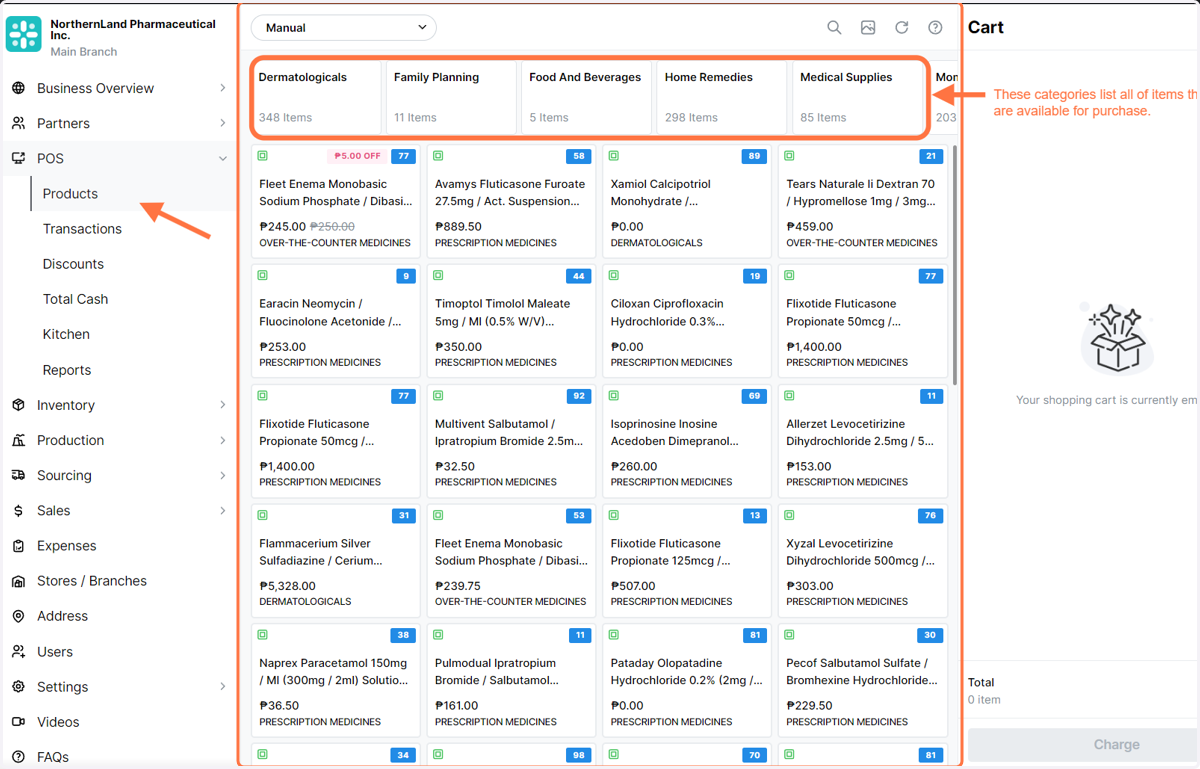Select the Family Planning category
Viewport: 1200px width, 769px height.
[451, 97]
